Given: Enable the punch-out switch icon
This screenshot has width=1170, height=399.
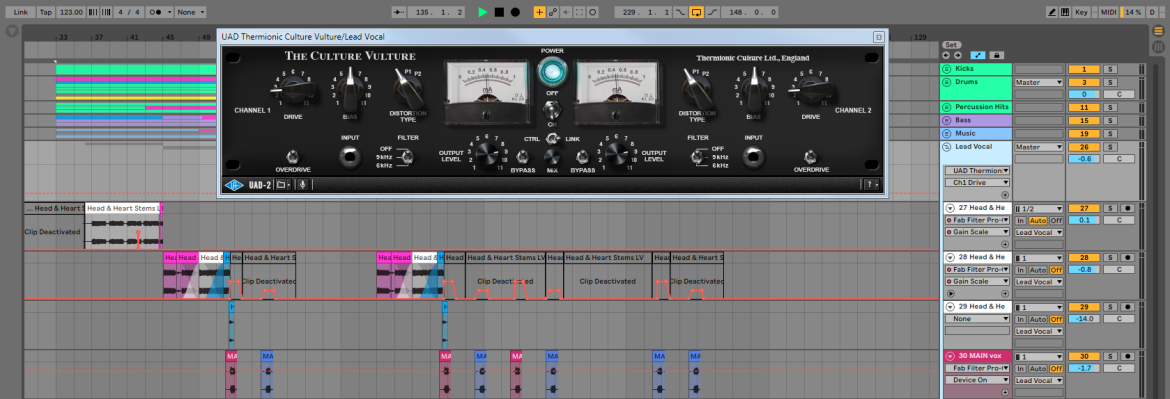Looking at the screenshot, I should (713, 12).
